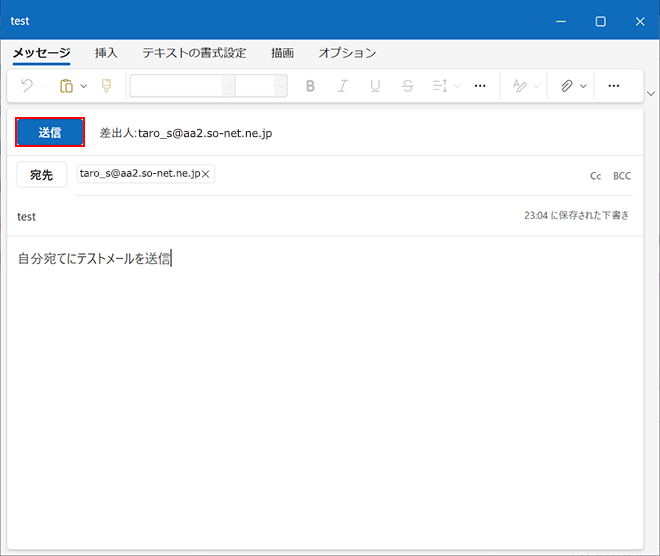Screen dimensions: 660x556
Task: Toggle italic formatting
Action: (342, 86)
